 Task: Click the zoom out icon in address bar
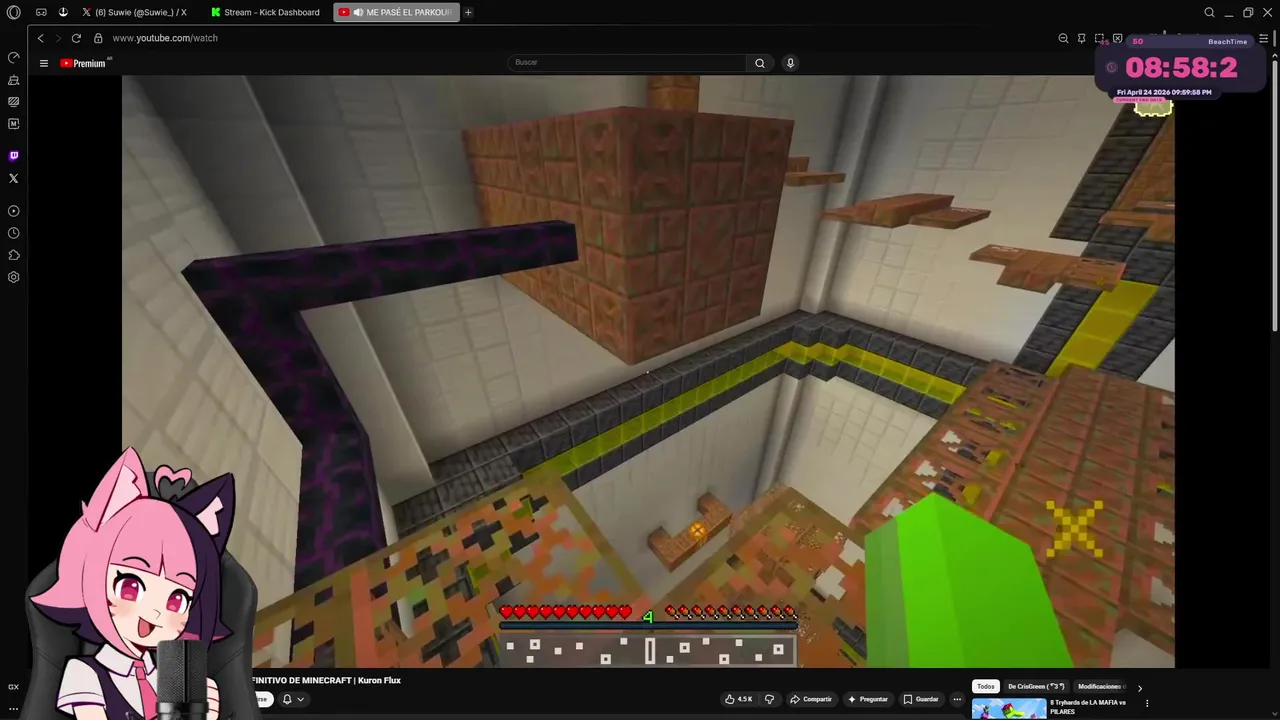[1063, 38]
